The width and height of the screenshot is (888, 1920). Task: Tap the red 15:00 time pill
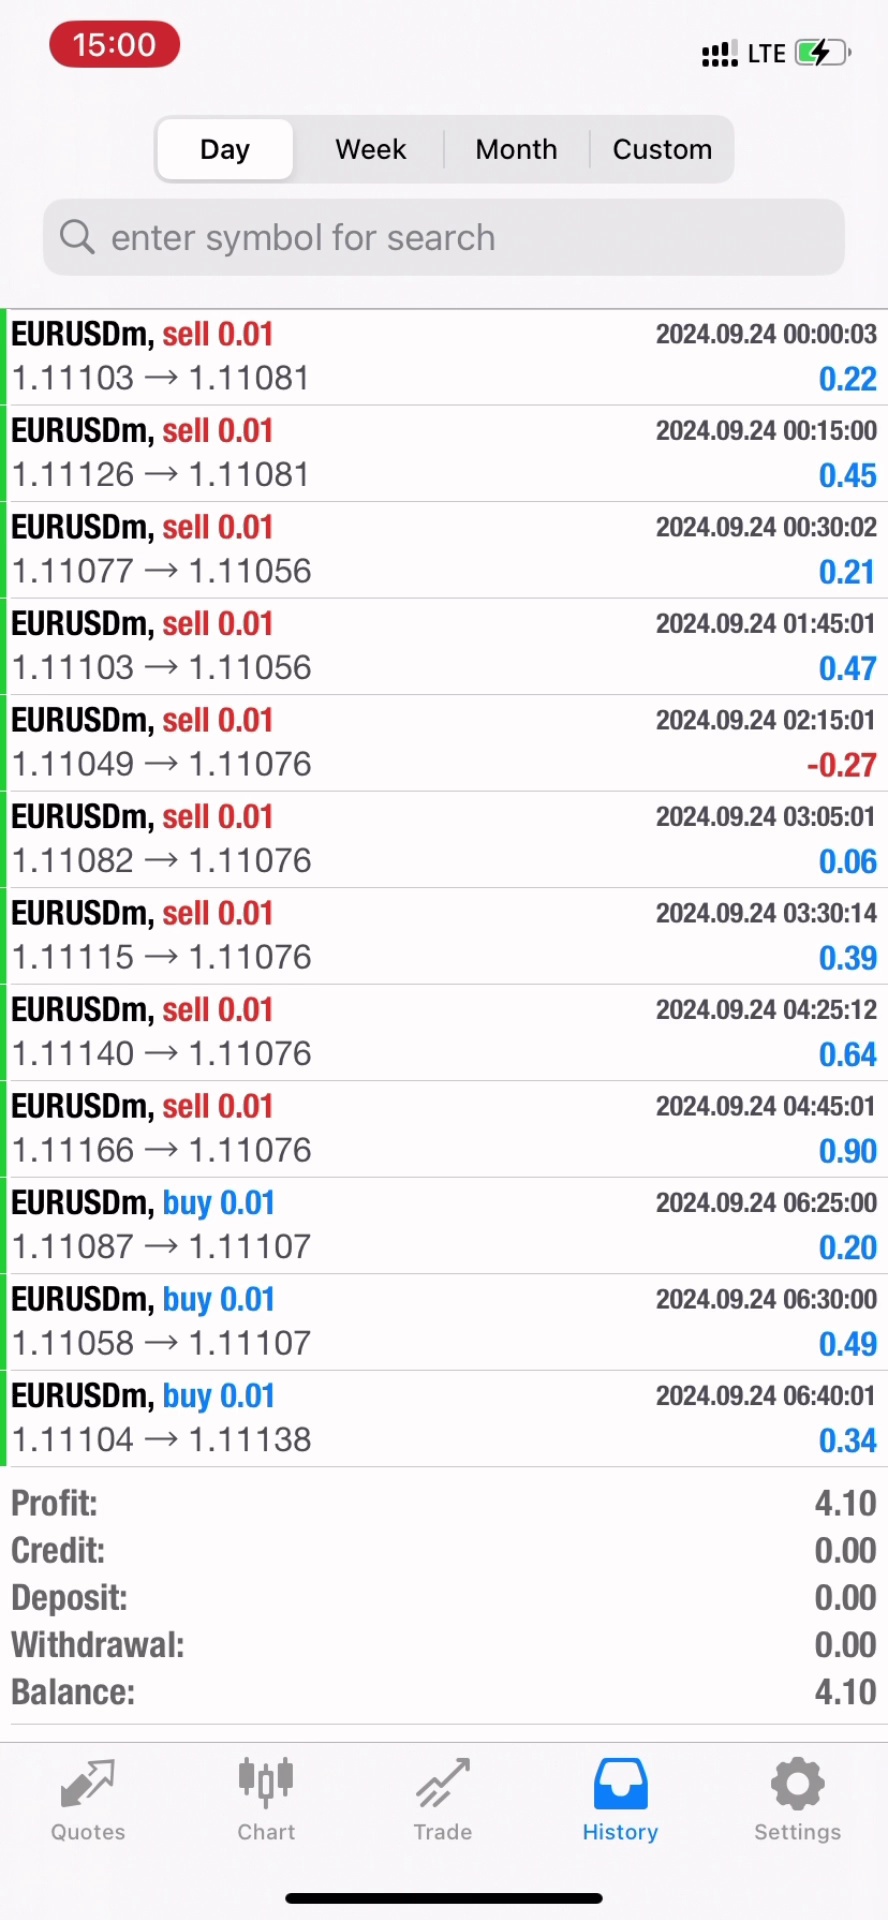click(115, 46)
